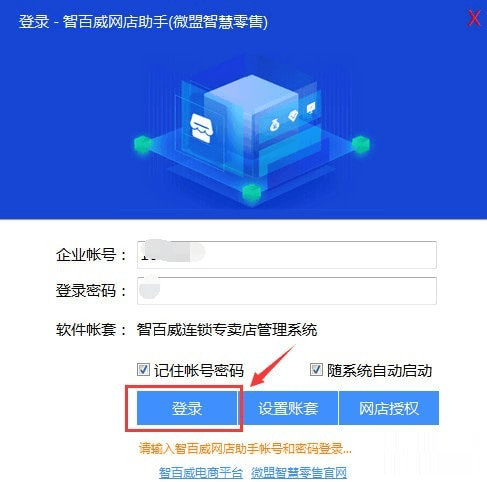Screen dimensions: 487x482
Task: Click the 网店授权 button
Action: [x=389, y=408]
